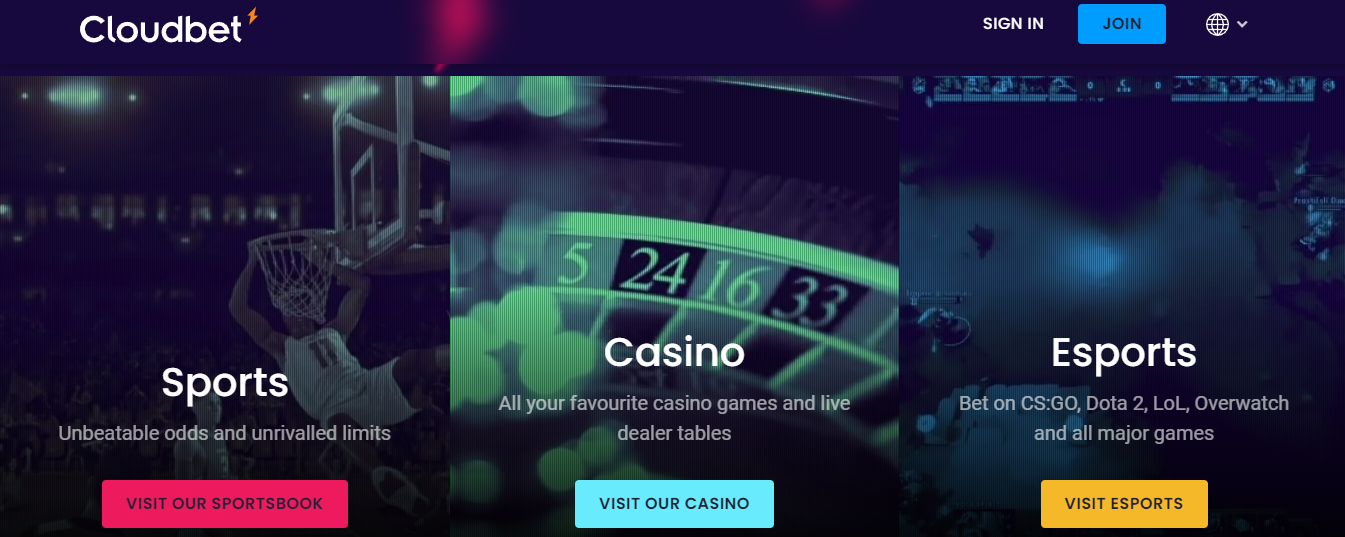Click the 'Unbeatable odds and unrivalled limits' text
The width and height of the screenshot is (1345, 537).
[225, 434]
